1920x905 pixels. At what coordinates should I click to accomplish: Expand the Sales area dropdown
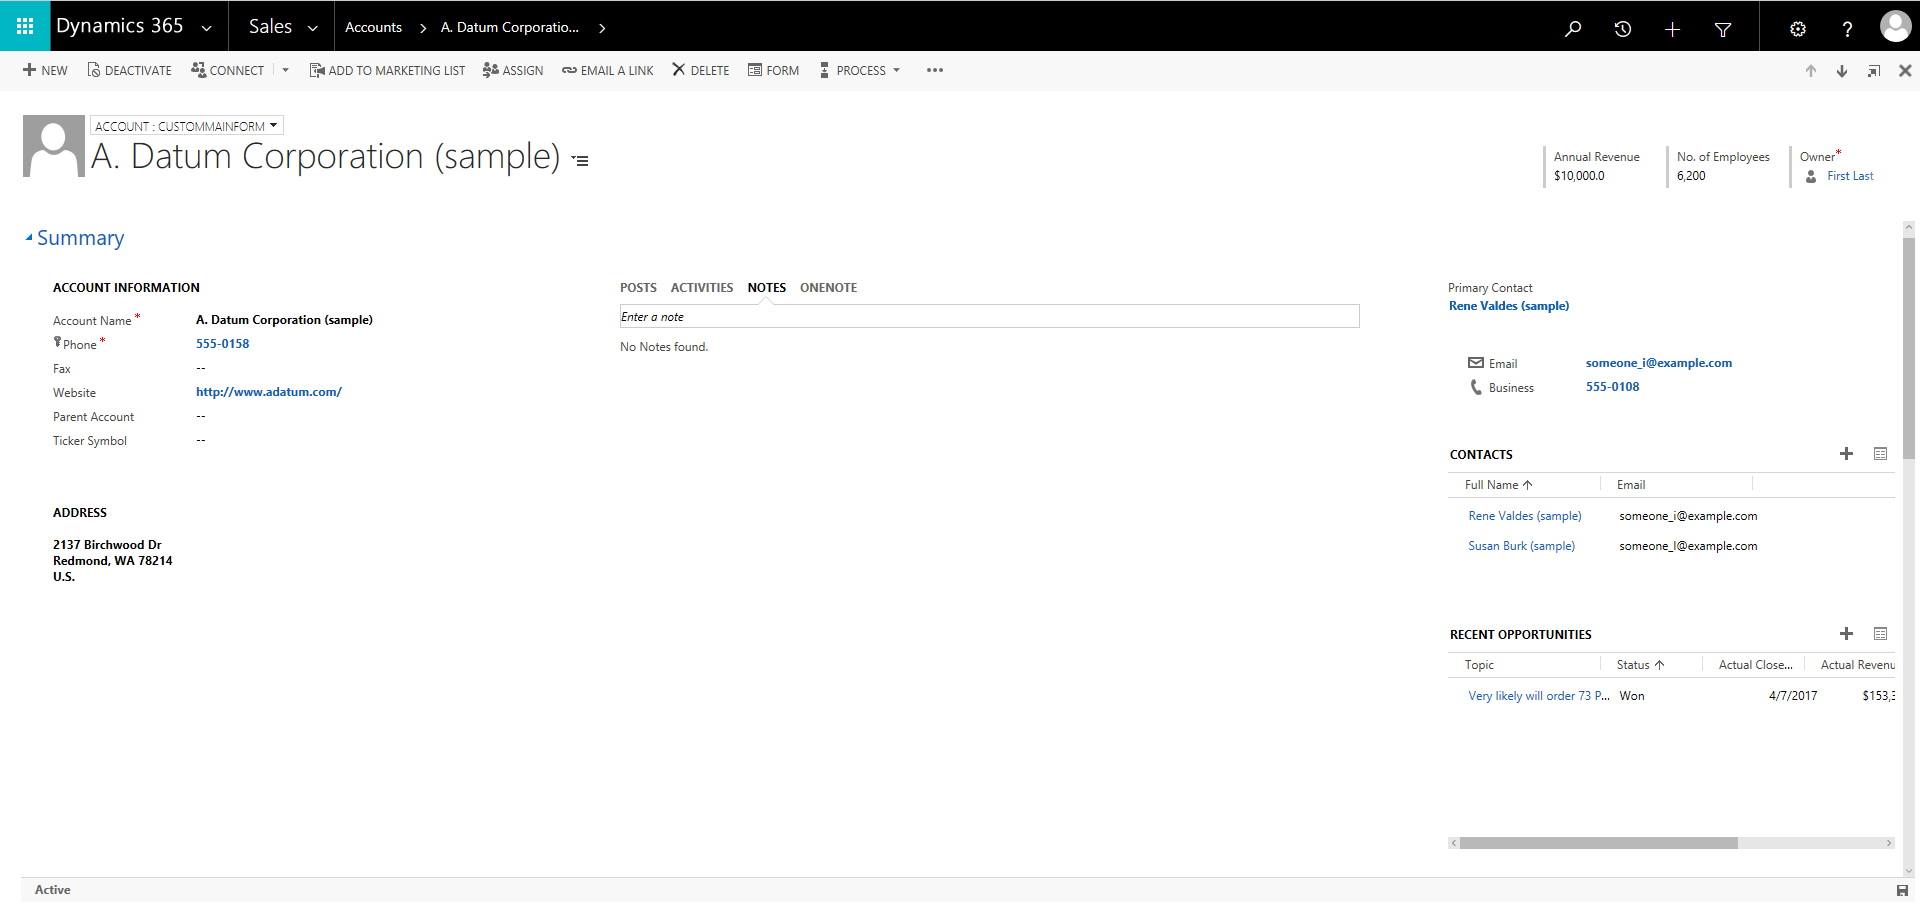coord(283,27)
